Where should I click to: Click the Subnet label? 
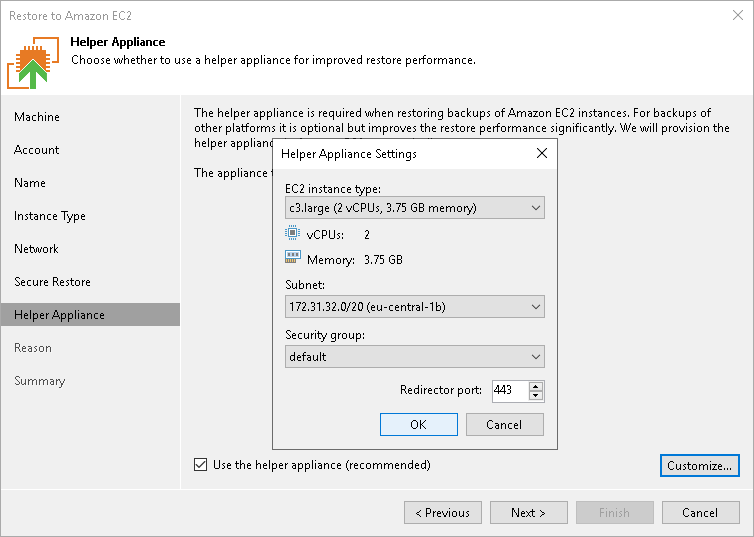(x=305, y=285)
